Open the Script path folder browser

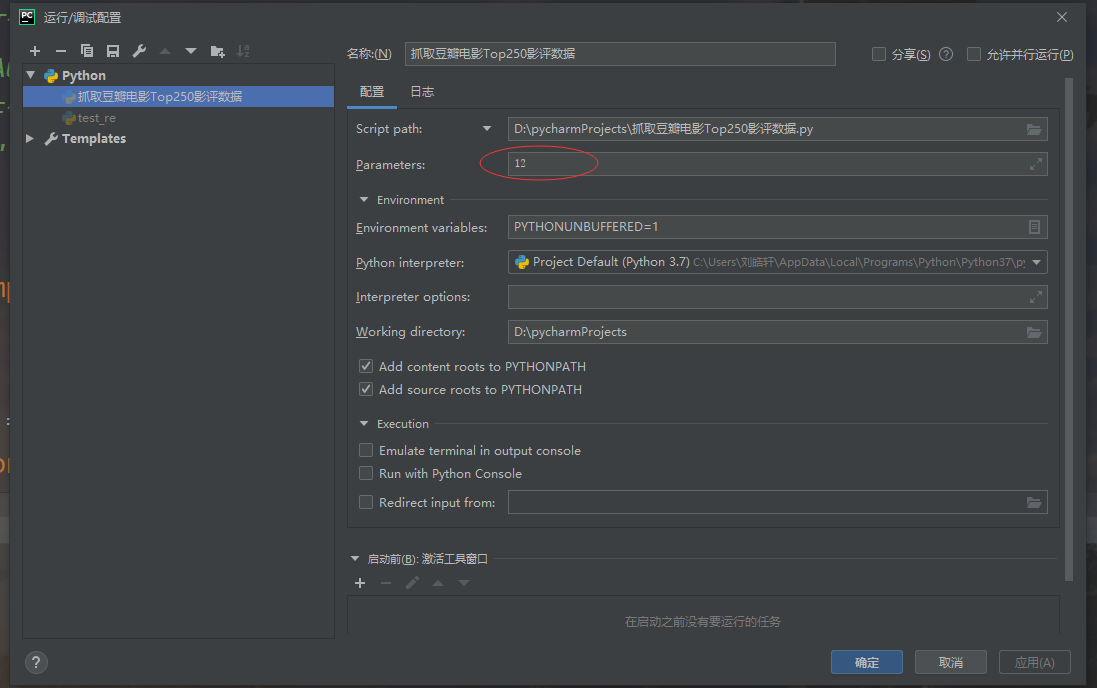tap(1034, 128)
